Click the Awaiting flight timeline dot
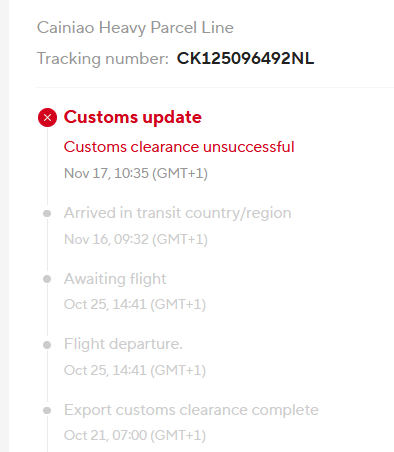394x452 pixels. tap(47, 279)
